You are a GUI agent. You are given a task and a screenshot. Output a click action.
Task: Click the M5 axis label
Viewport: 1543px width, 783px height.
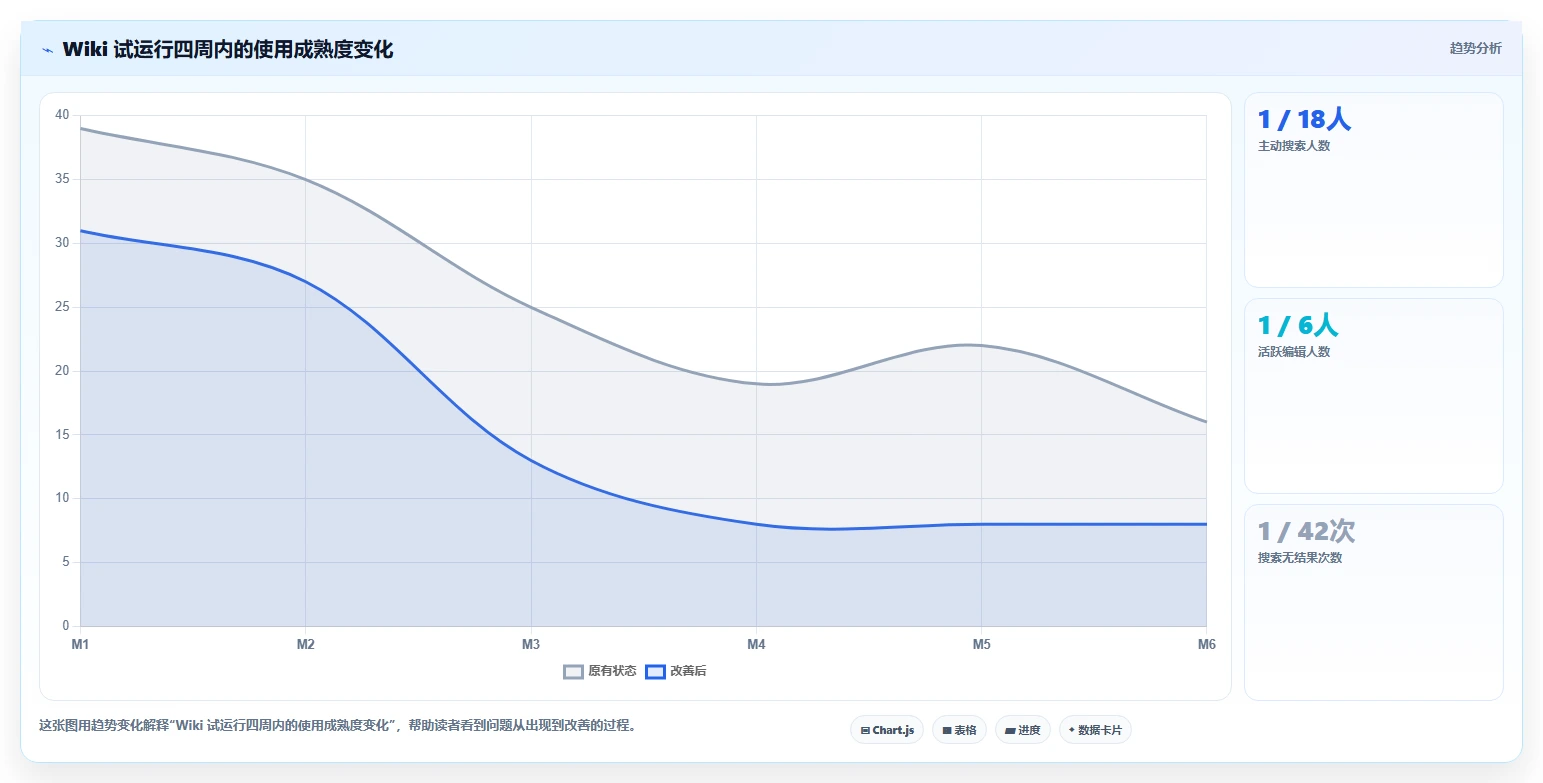click(981, 644)
